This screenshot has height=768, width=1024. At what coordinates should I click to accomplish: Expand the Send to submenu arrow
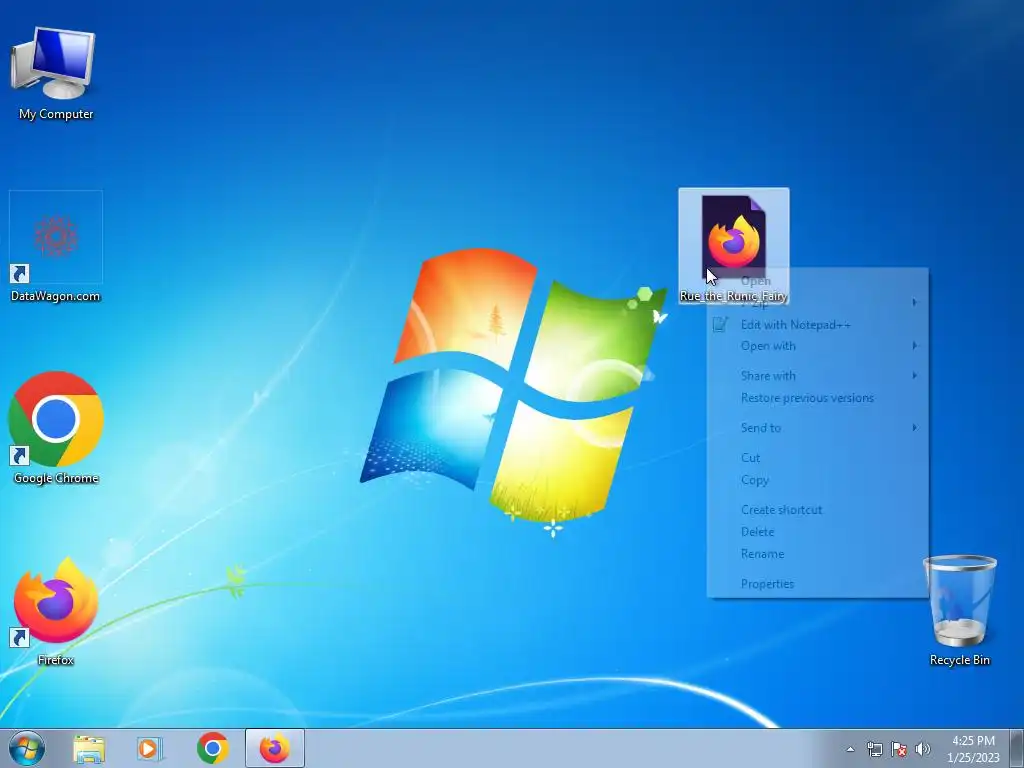(915, 428)
